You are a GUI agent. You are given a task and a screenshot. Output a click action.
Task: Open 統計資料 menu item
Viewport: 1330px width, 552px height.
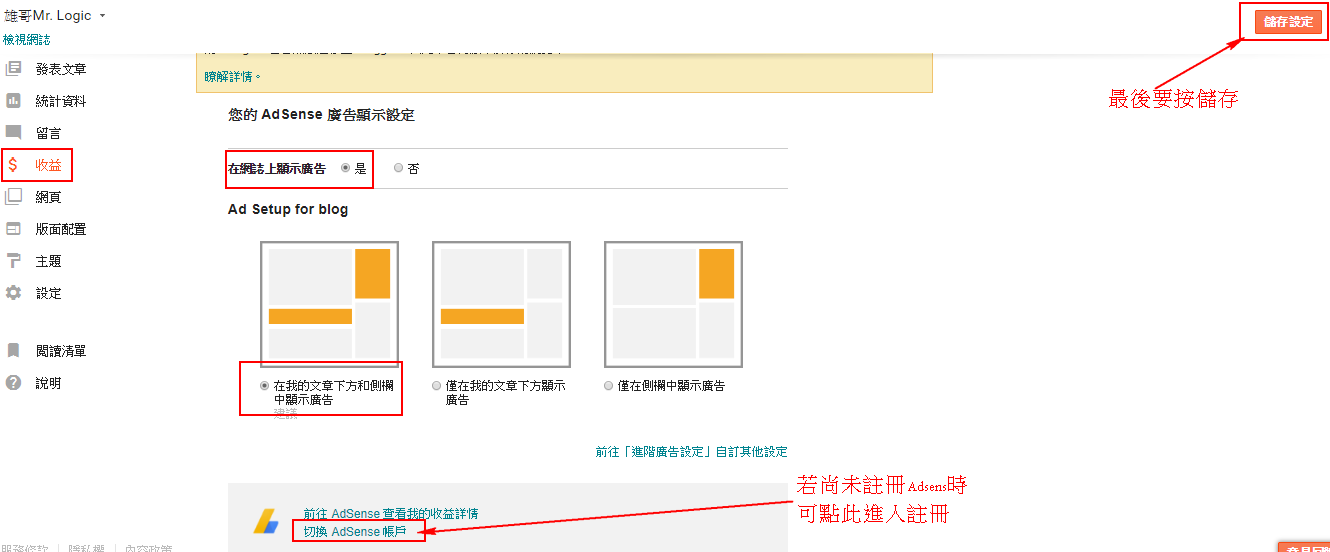pyautogui.click(x=61, y=101)
